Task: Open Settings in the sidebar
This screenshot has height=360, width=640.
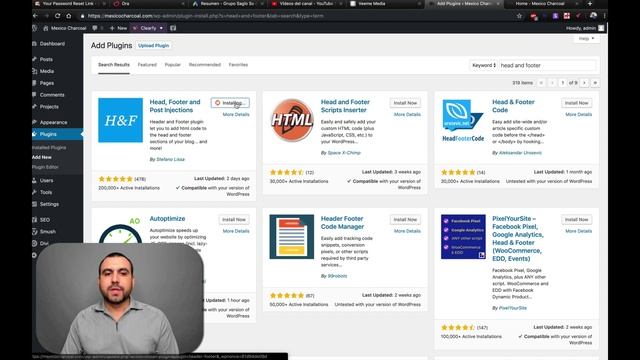Action: click(49, 204)
